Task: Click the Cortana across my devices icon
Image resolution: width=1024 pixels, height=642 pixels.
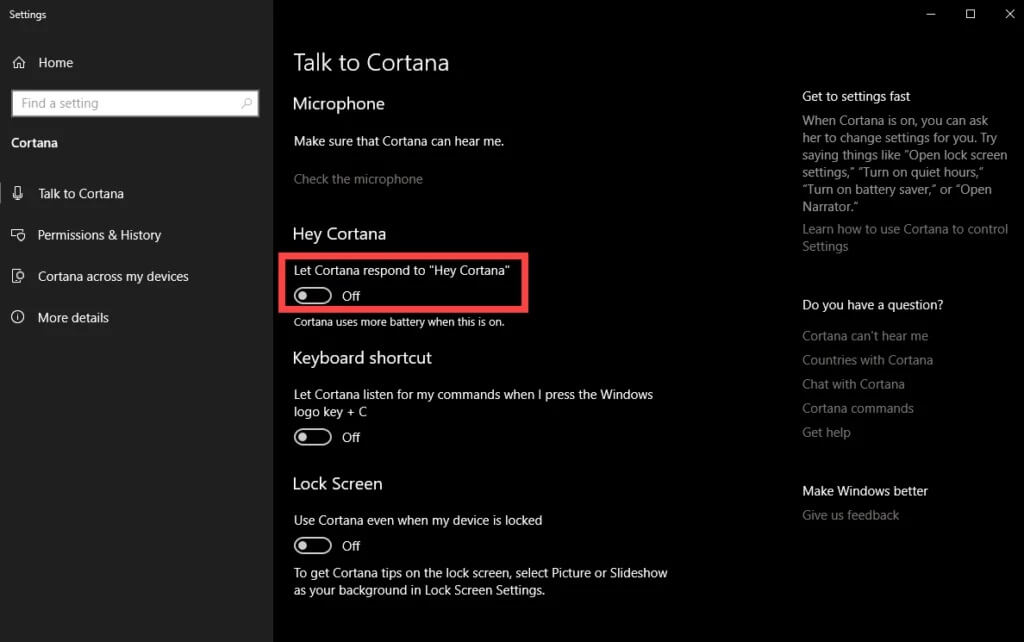Action: click(18, 276)
